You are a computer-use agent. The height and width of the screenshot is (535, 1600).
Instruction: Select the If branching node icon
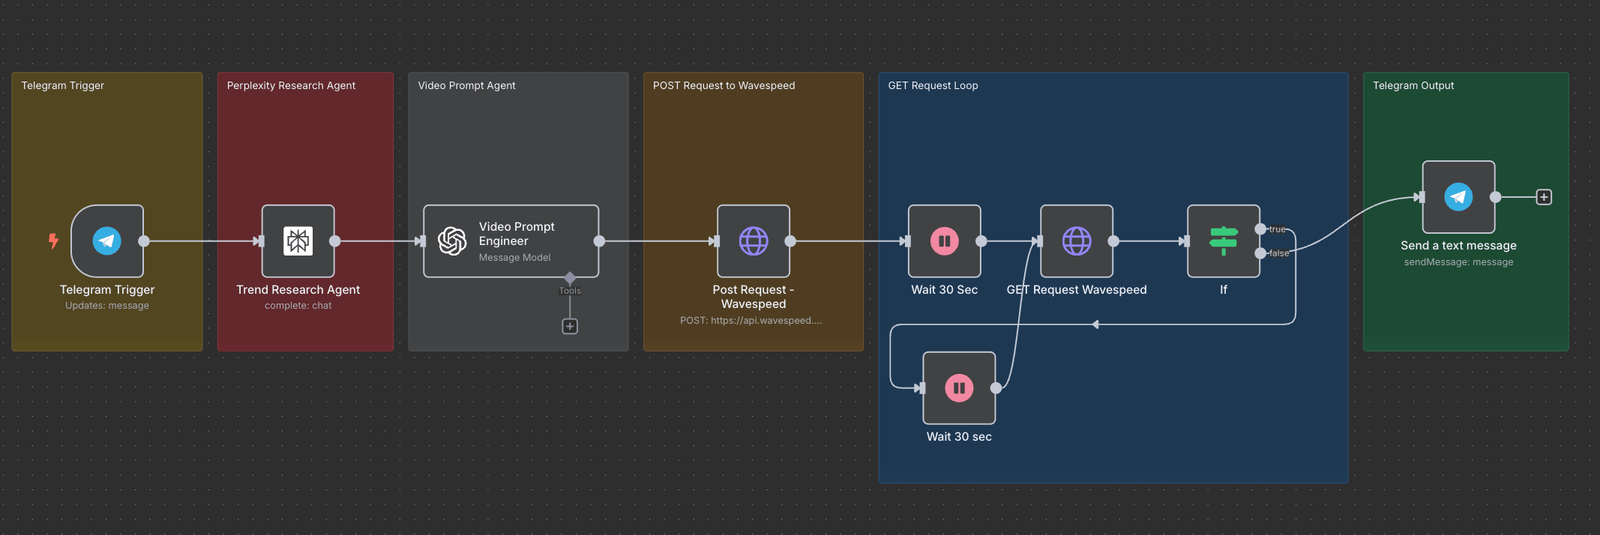click(1223, 241)
